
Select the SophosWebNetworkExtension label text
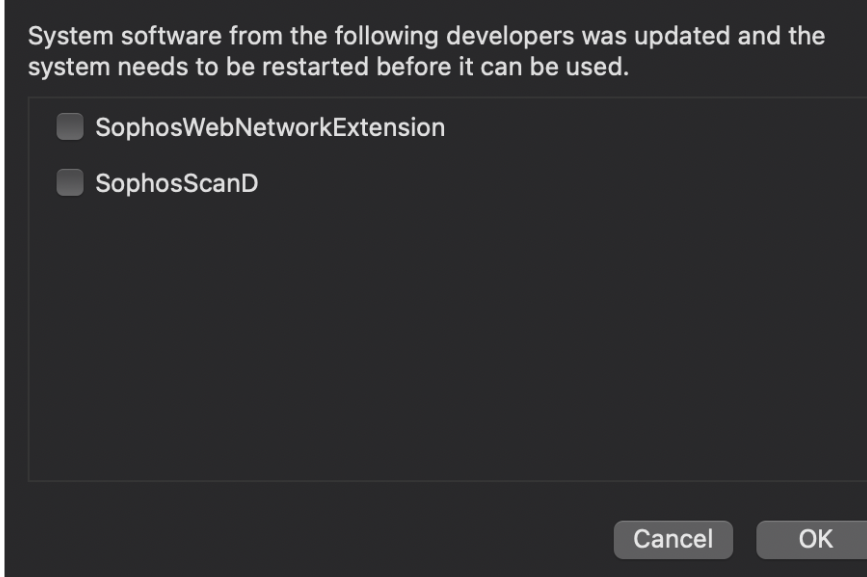269,127
